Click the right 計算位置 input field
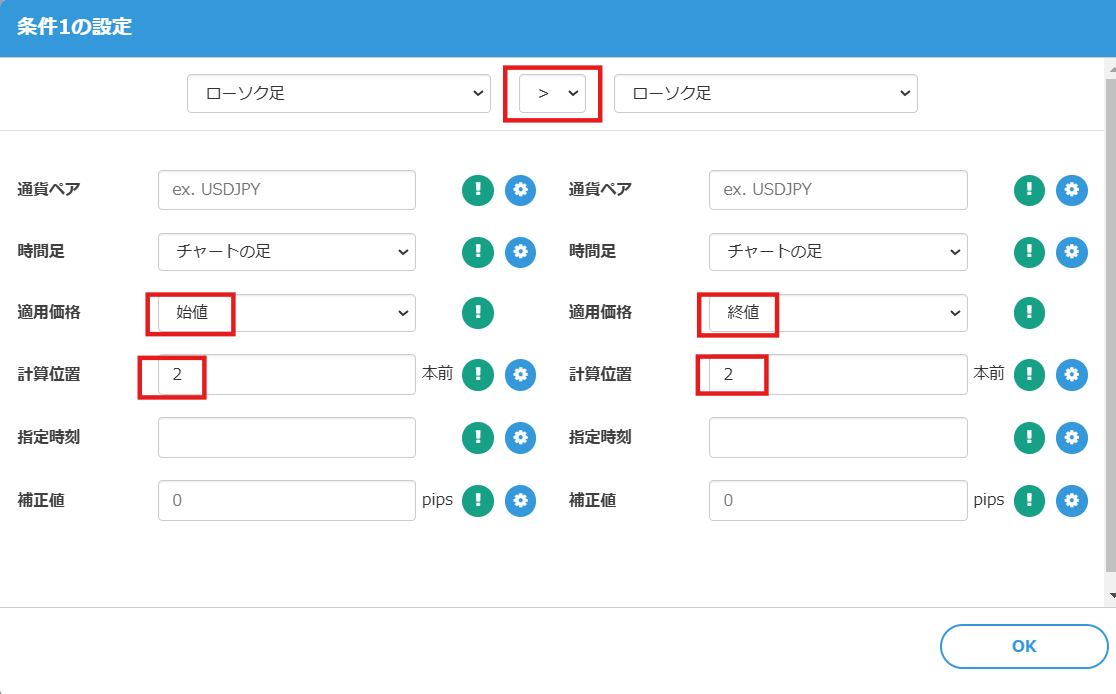 [838, 375]
